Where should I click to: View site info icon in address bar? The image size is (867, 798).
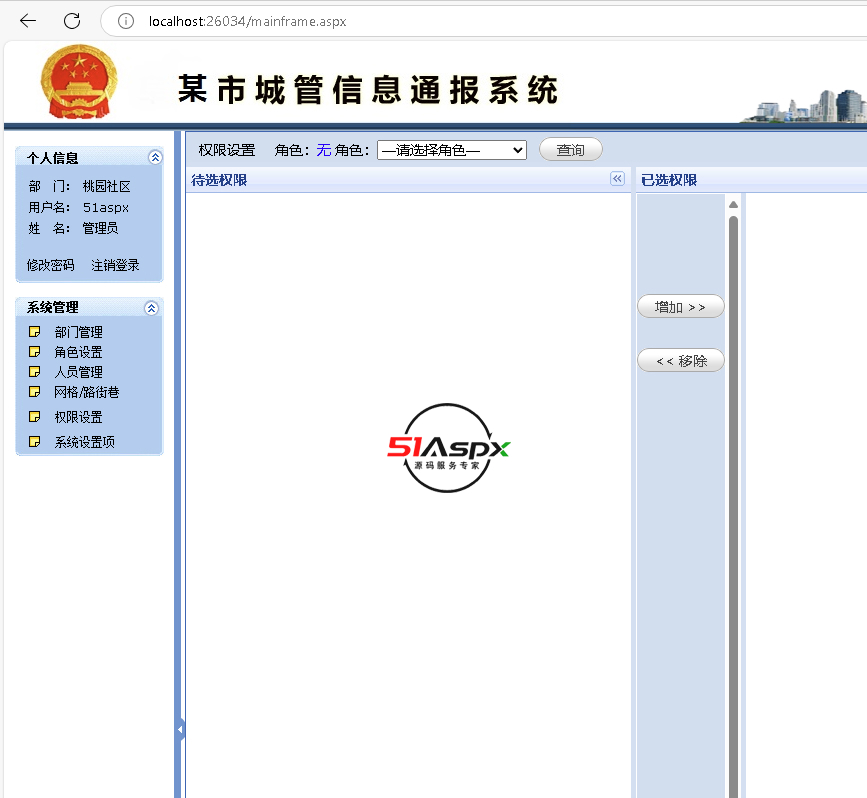pyautogui.click(x=126, y=21)
